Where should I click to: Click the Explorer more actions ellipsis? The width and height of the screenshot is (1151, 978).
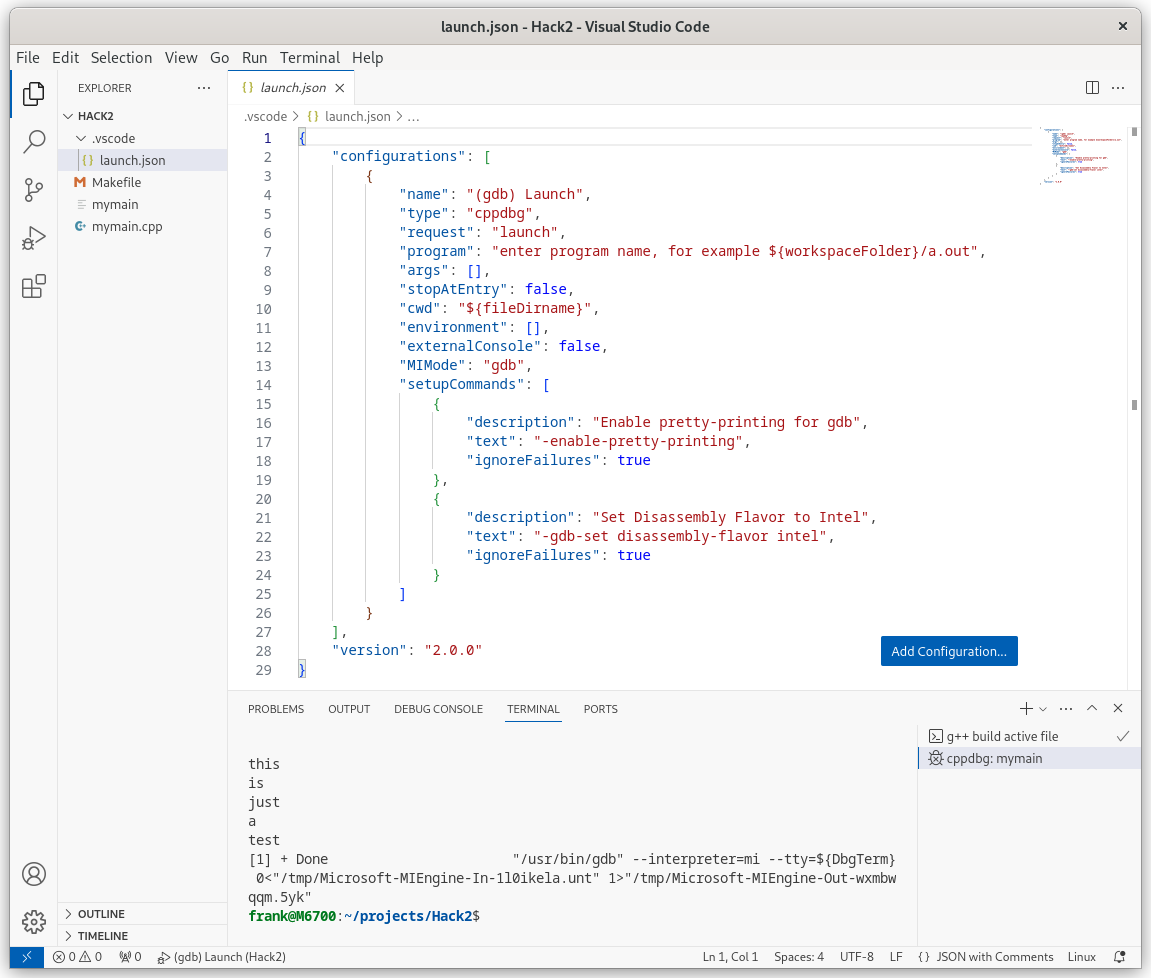pyautogui.click(x=203, y=88)
